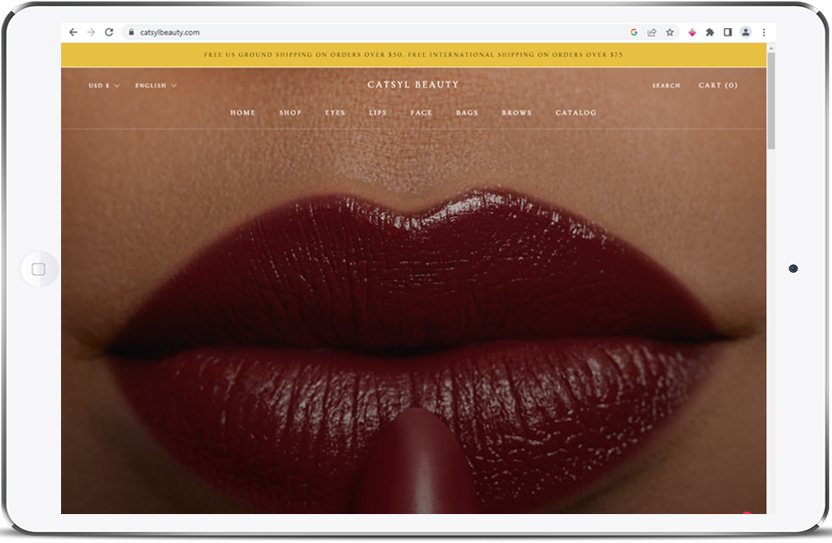Bookmark page with star icon
This screenshot has height=543, width=832.
[670, 32]
